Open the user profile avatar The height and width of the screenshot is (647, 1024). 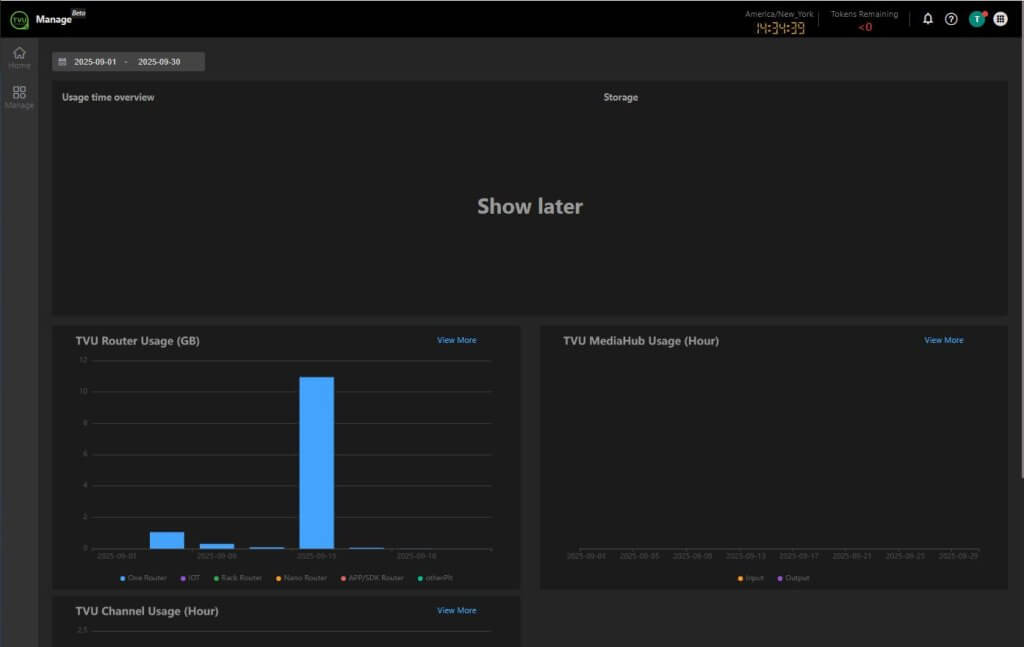[977, 19]
